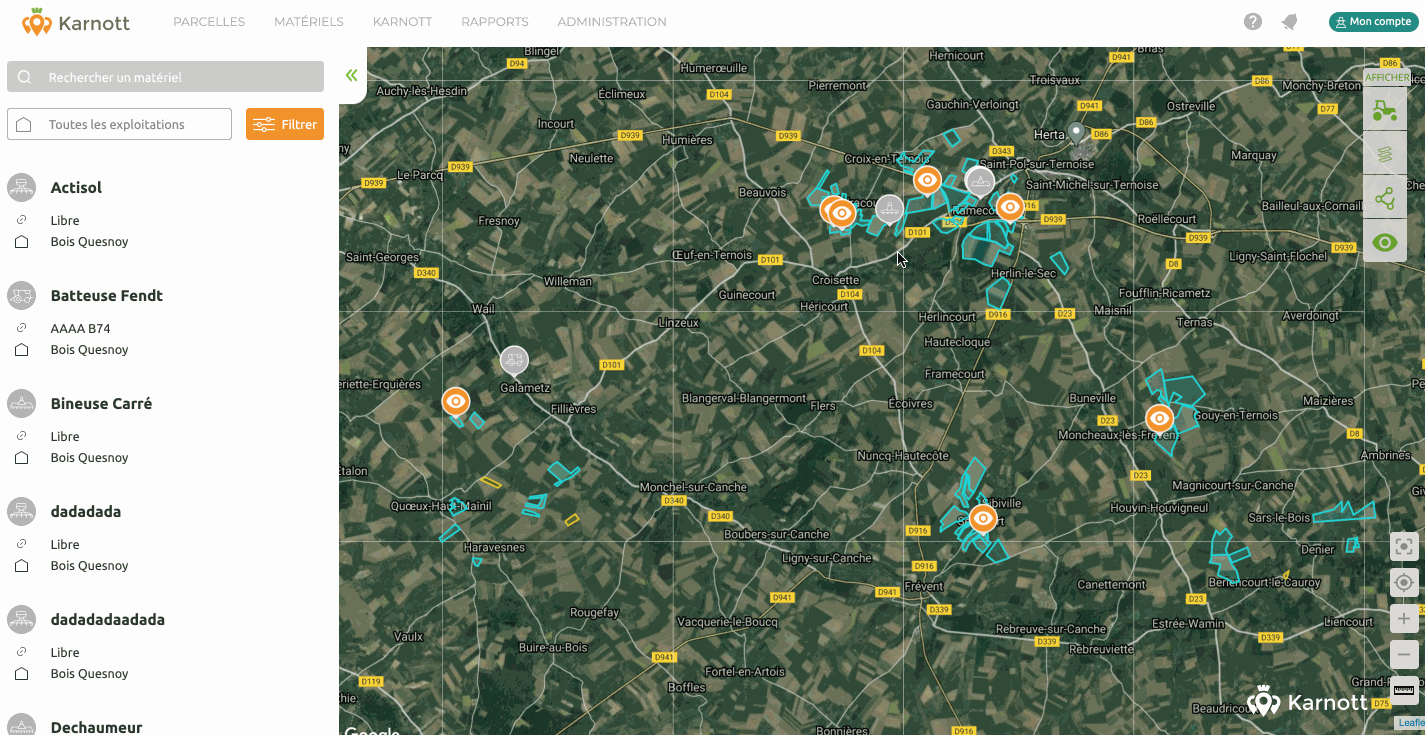Click the Actisol equipment icon

coord(21,187)
